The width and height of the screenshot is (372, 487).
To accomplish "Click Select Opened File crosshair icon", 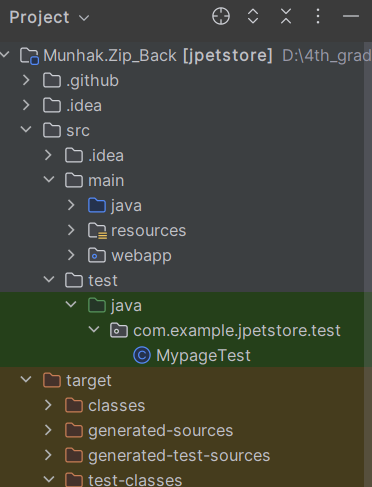I will (x=221, y=16).
